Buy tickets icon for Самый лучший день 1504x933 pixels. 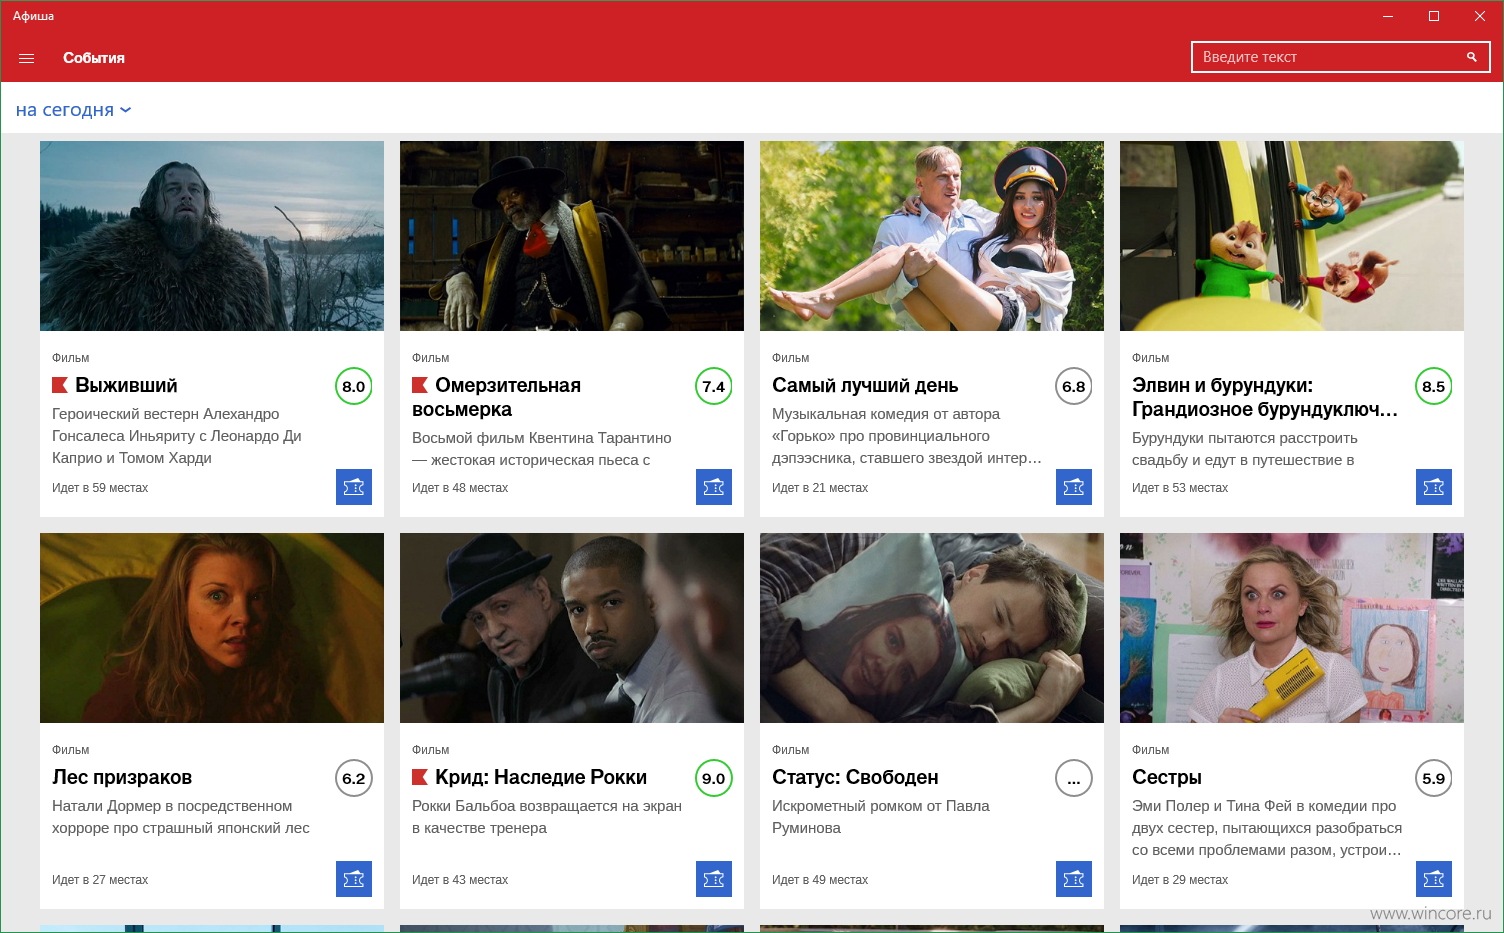coord(1074,487)
